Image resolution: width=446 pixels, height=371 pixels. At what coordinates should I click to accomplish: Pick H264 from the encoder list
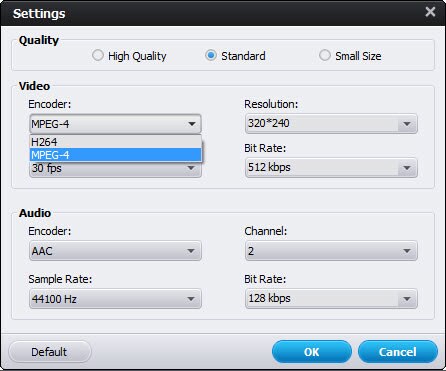point(115,142)
